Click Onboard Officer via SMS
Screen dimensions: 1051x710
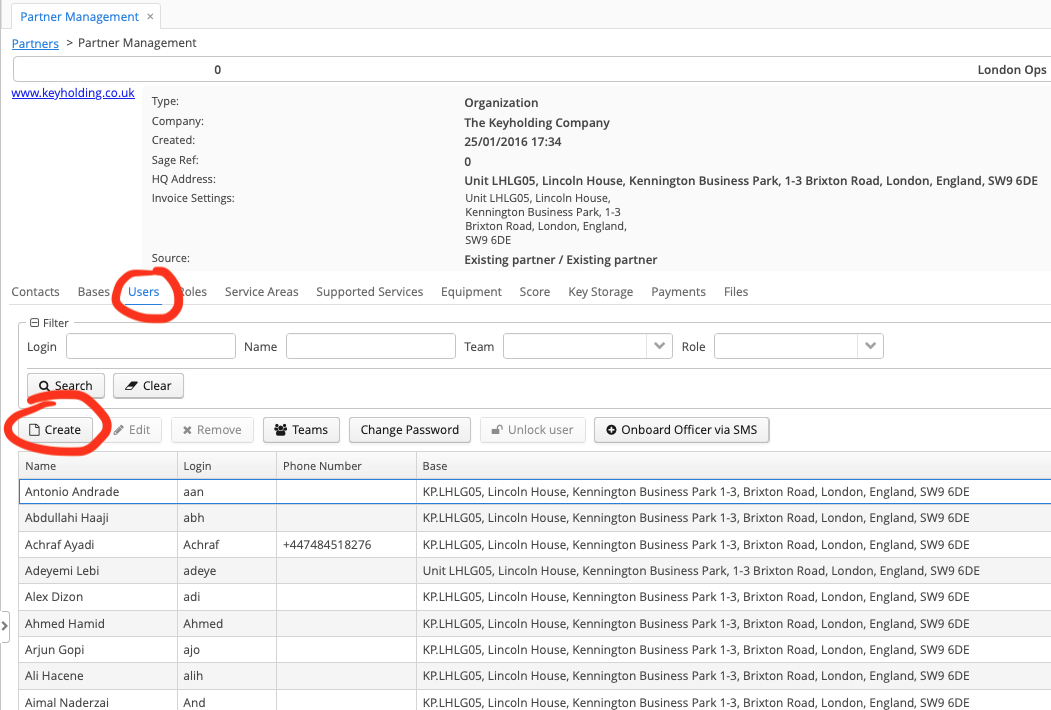[x=681, y=430]
